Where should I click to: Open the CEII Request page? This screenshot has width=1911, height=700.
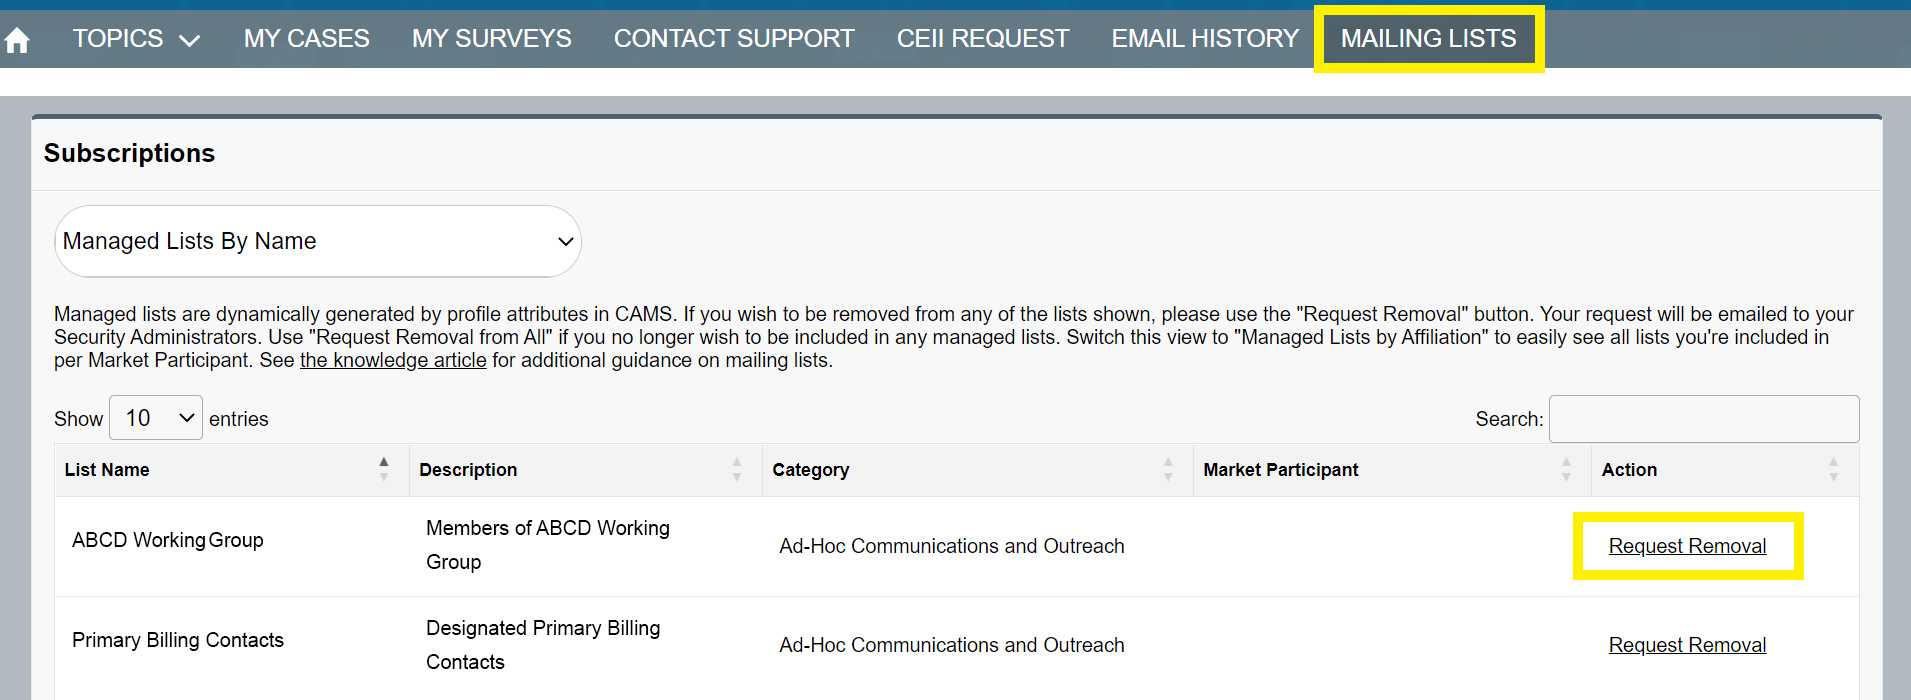pyautogui.click(x=982, y=39)
